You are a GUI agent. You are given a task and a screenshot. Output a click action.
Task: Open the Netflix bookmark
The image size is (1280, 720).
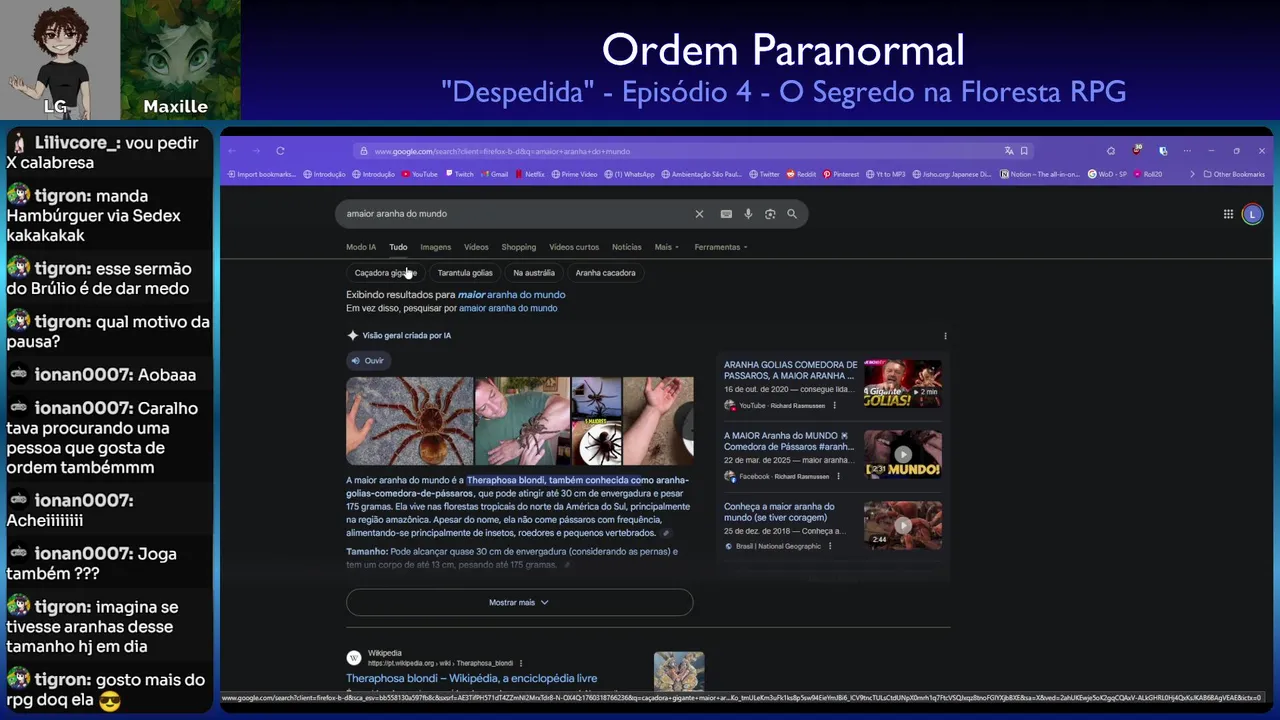tap(530, 174)
